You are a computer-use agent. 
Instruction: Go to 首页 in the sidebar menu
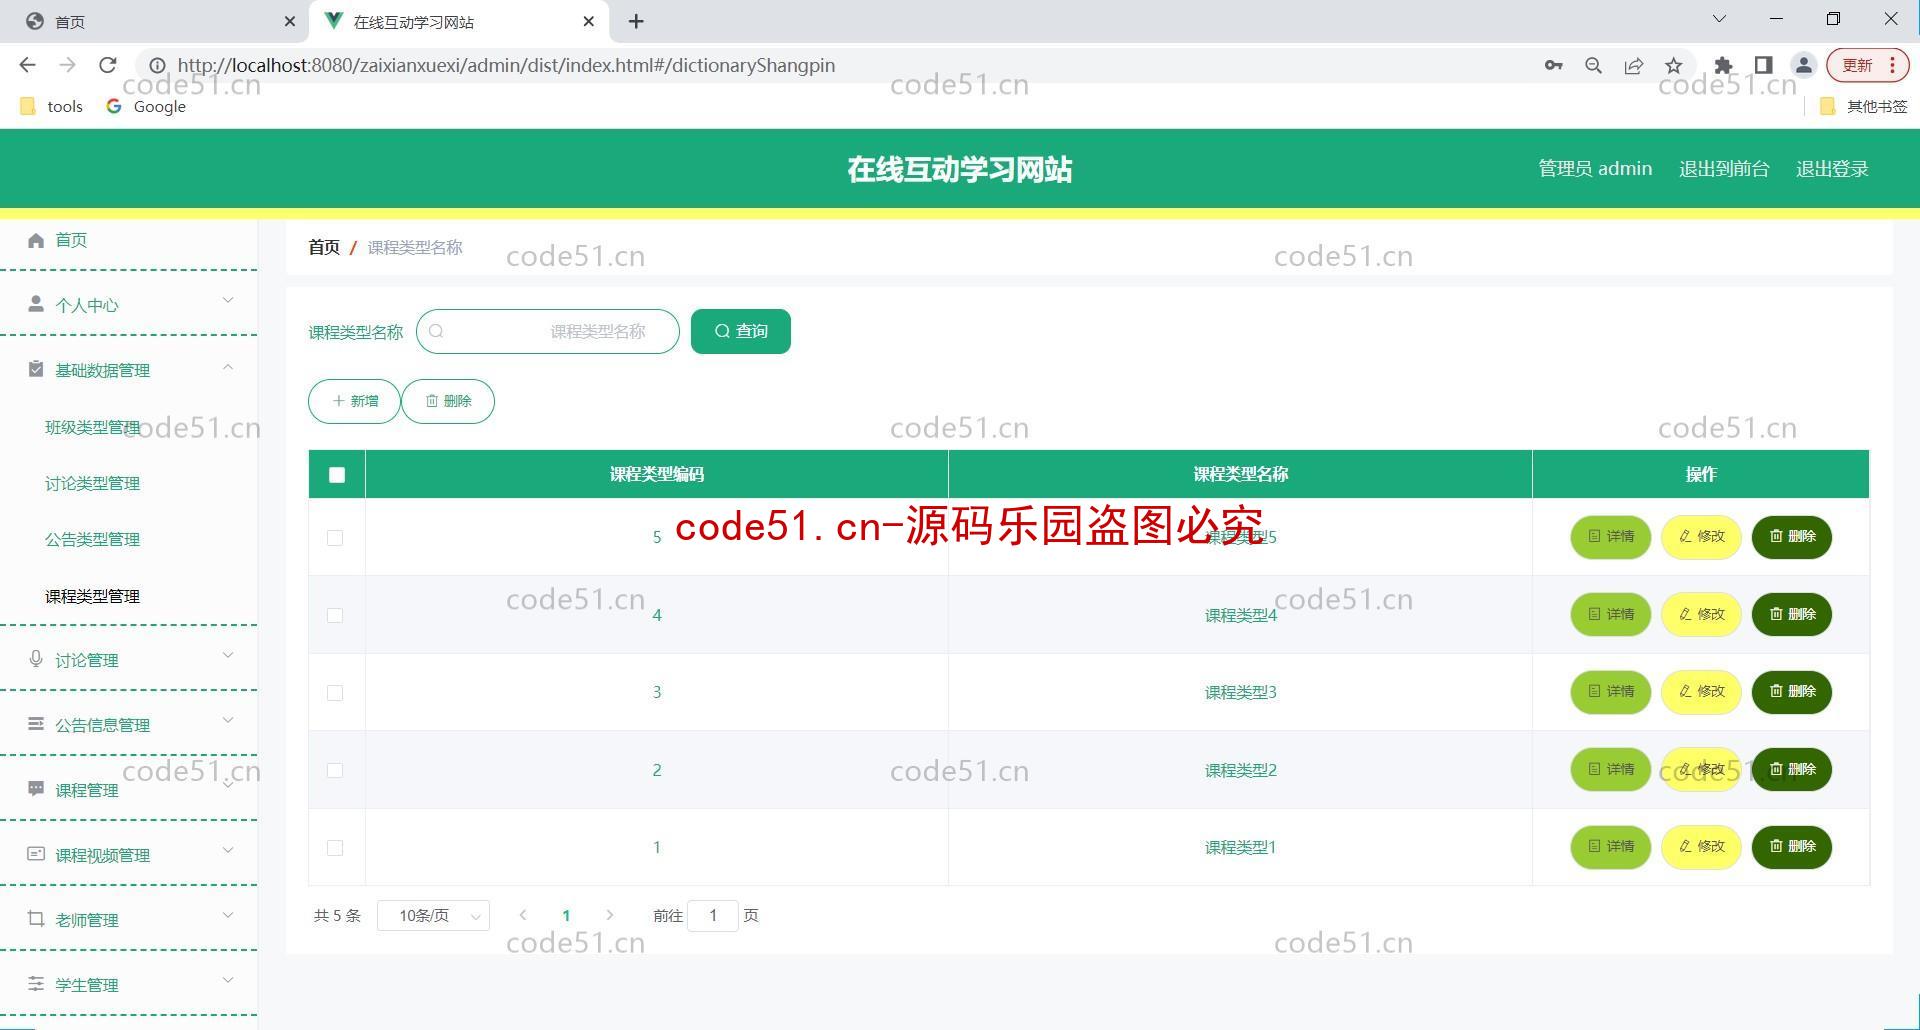pyautogui.click(x=71, y=240)
